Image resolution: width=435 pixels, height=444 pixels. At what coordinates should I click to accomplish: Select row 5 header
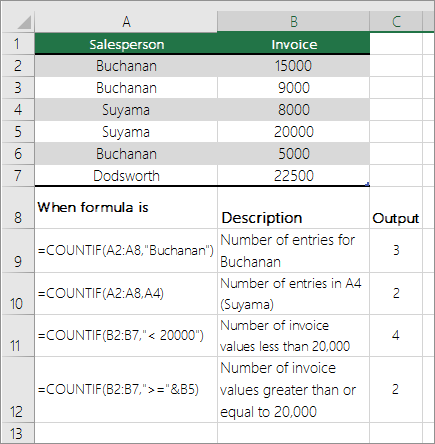[x=17, y=132]
